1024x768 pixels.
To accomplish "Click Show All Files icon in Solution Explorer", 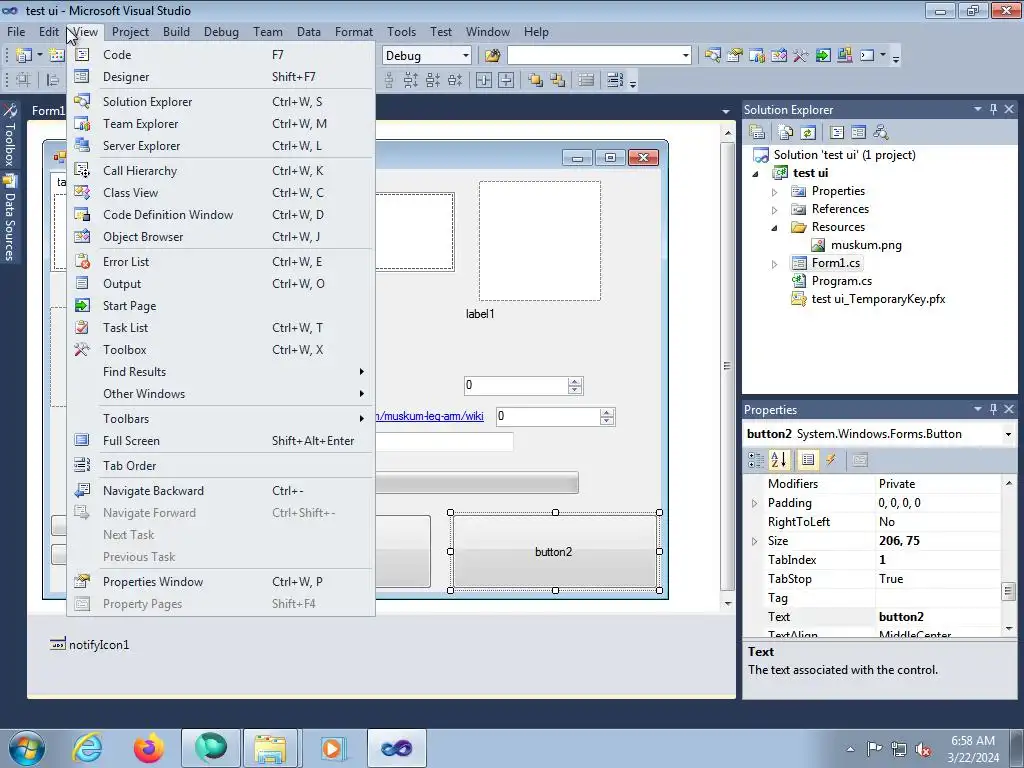I will 786,133.
